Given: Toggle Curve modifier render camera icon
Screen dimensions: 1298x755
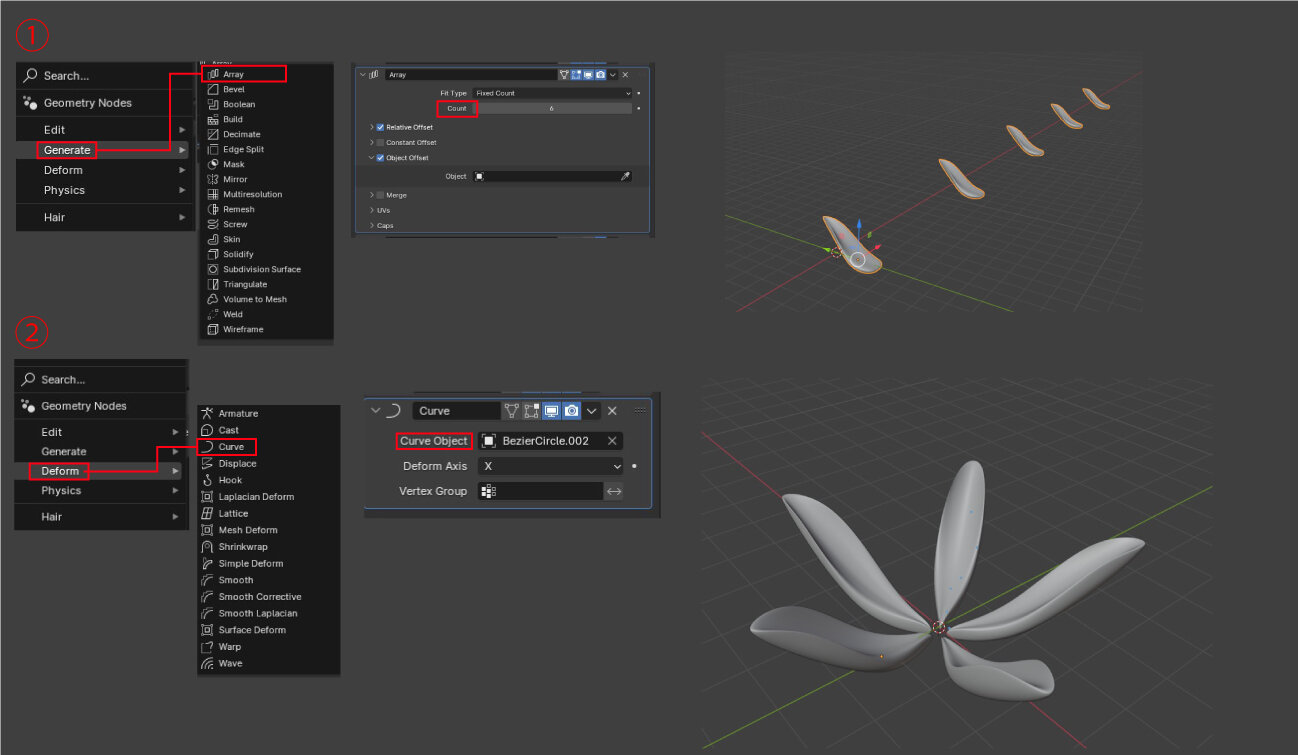Looking at the screenshot, I should point(571,410).
